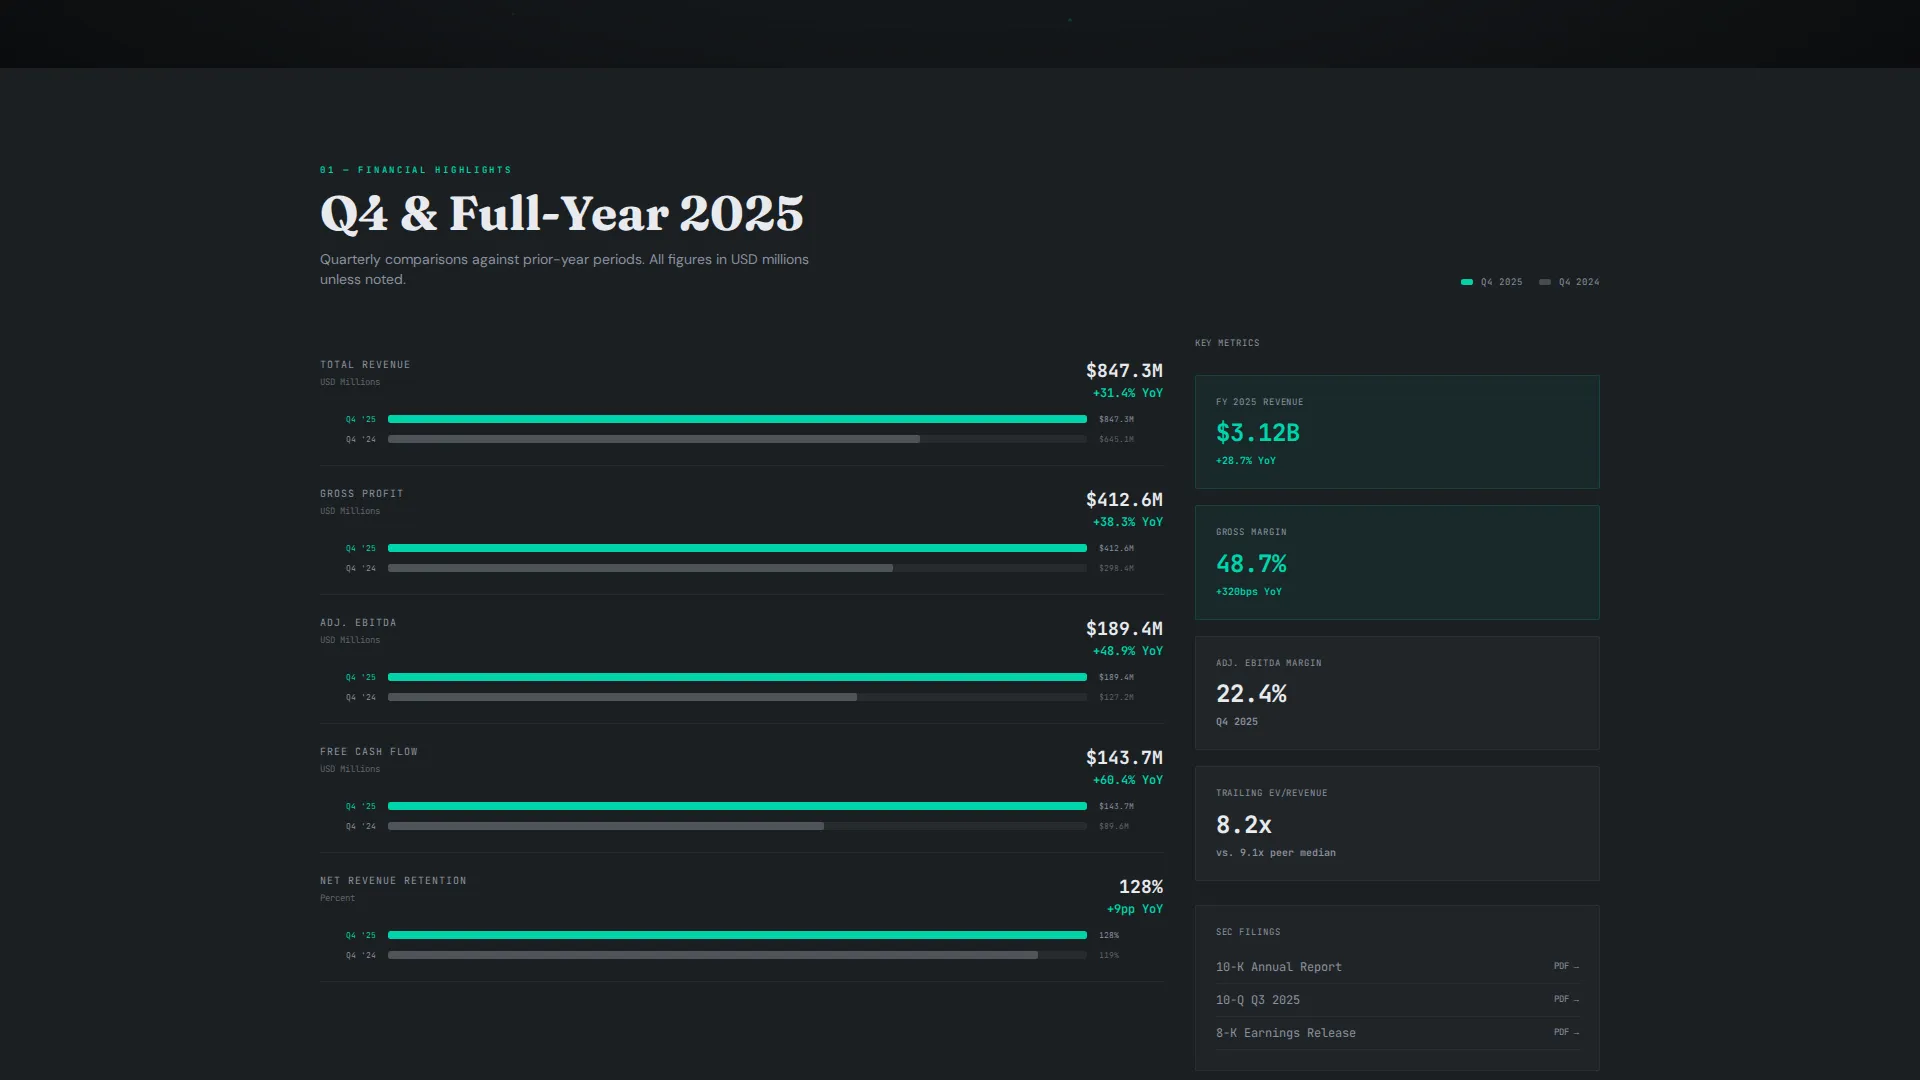
Task: Open the 10-Q Q3 2025 filing
Action: [1397, 1000]
